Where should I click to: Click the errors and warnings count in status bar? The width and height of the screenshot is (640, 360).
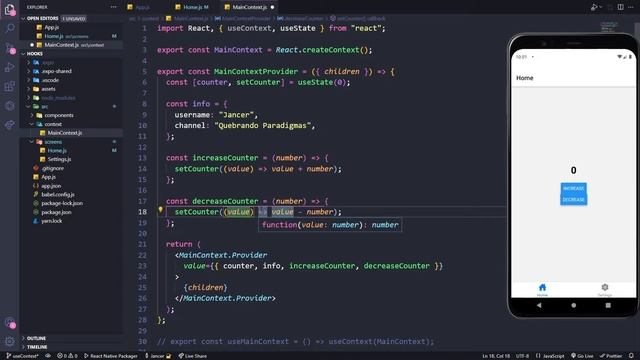tap(67, 356)
